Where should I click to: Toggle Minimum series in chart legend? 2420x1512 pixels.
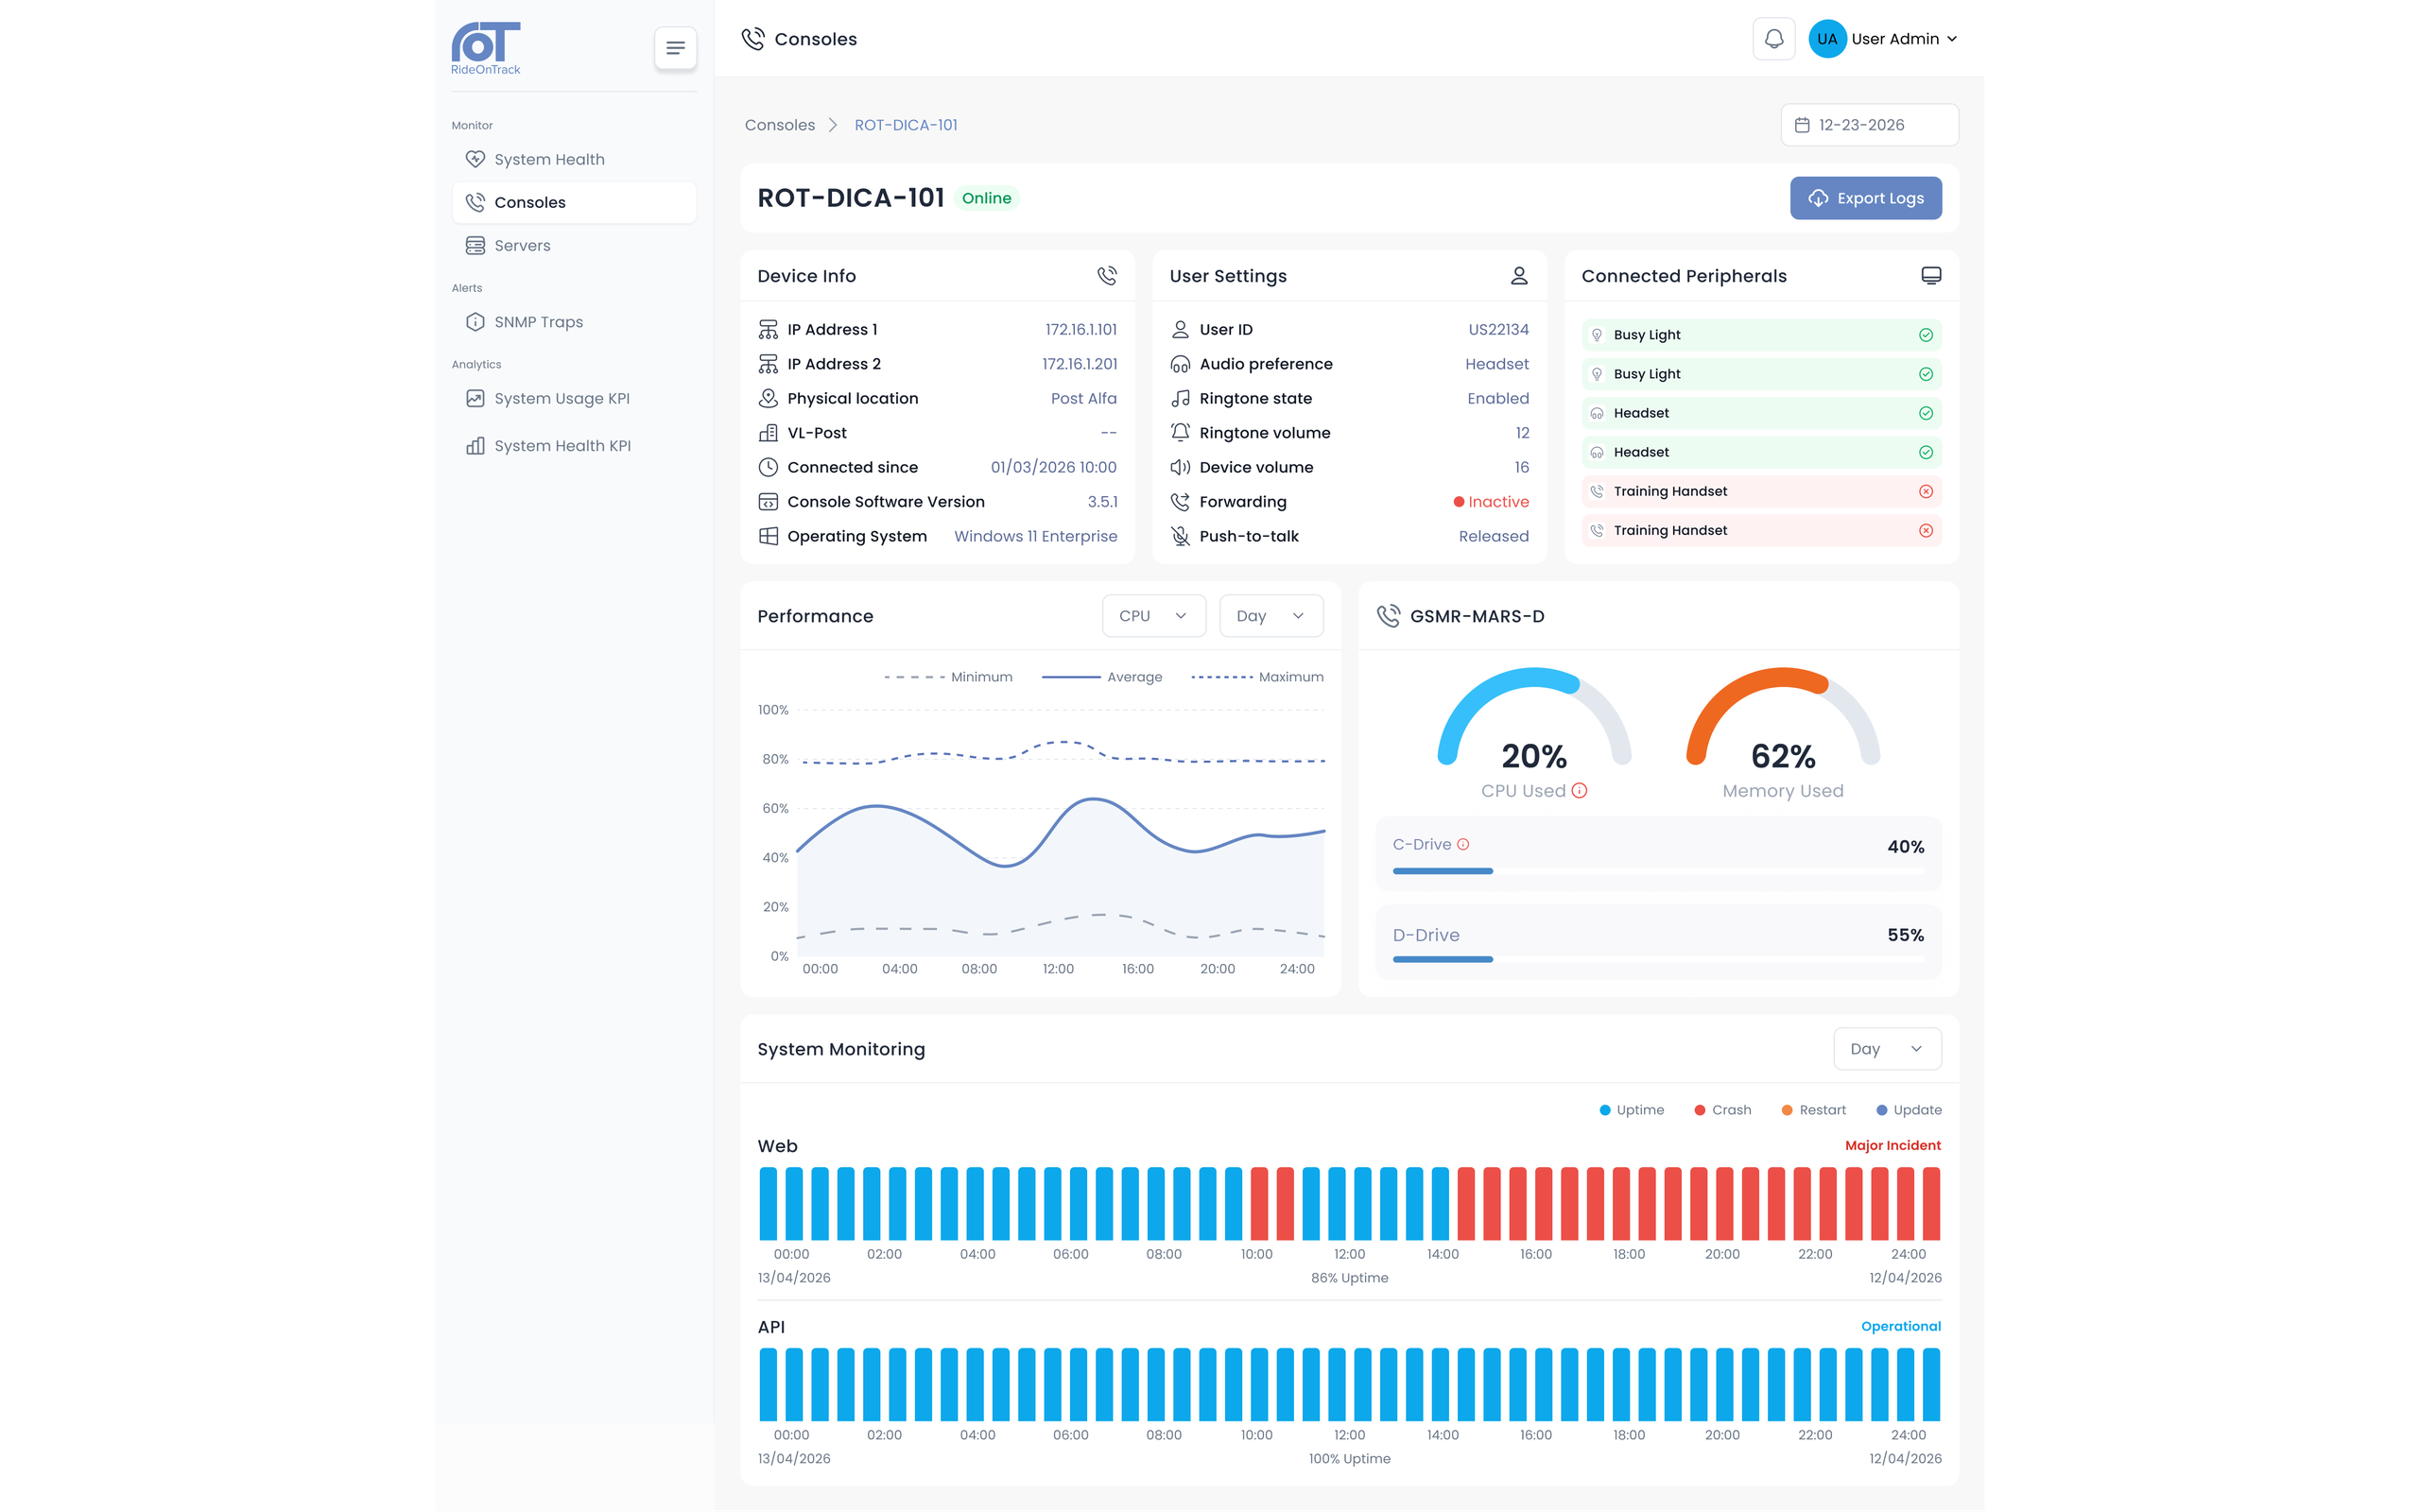click(x=947, y=677)
